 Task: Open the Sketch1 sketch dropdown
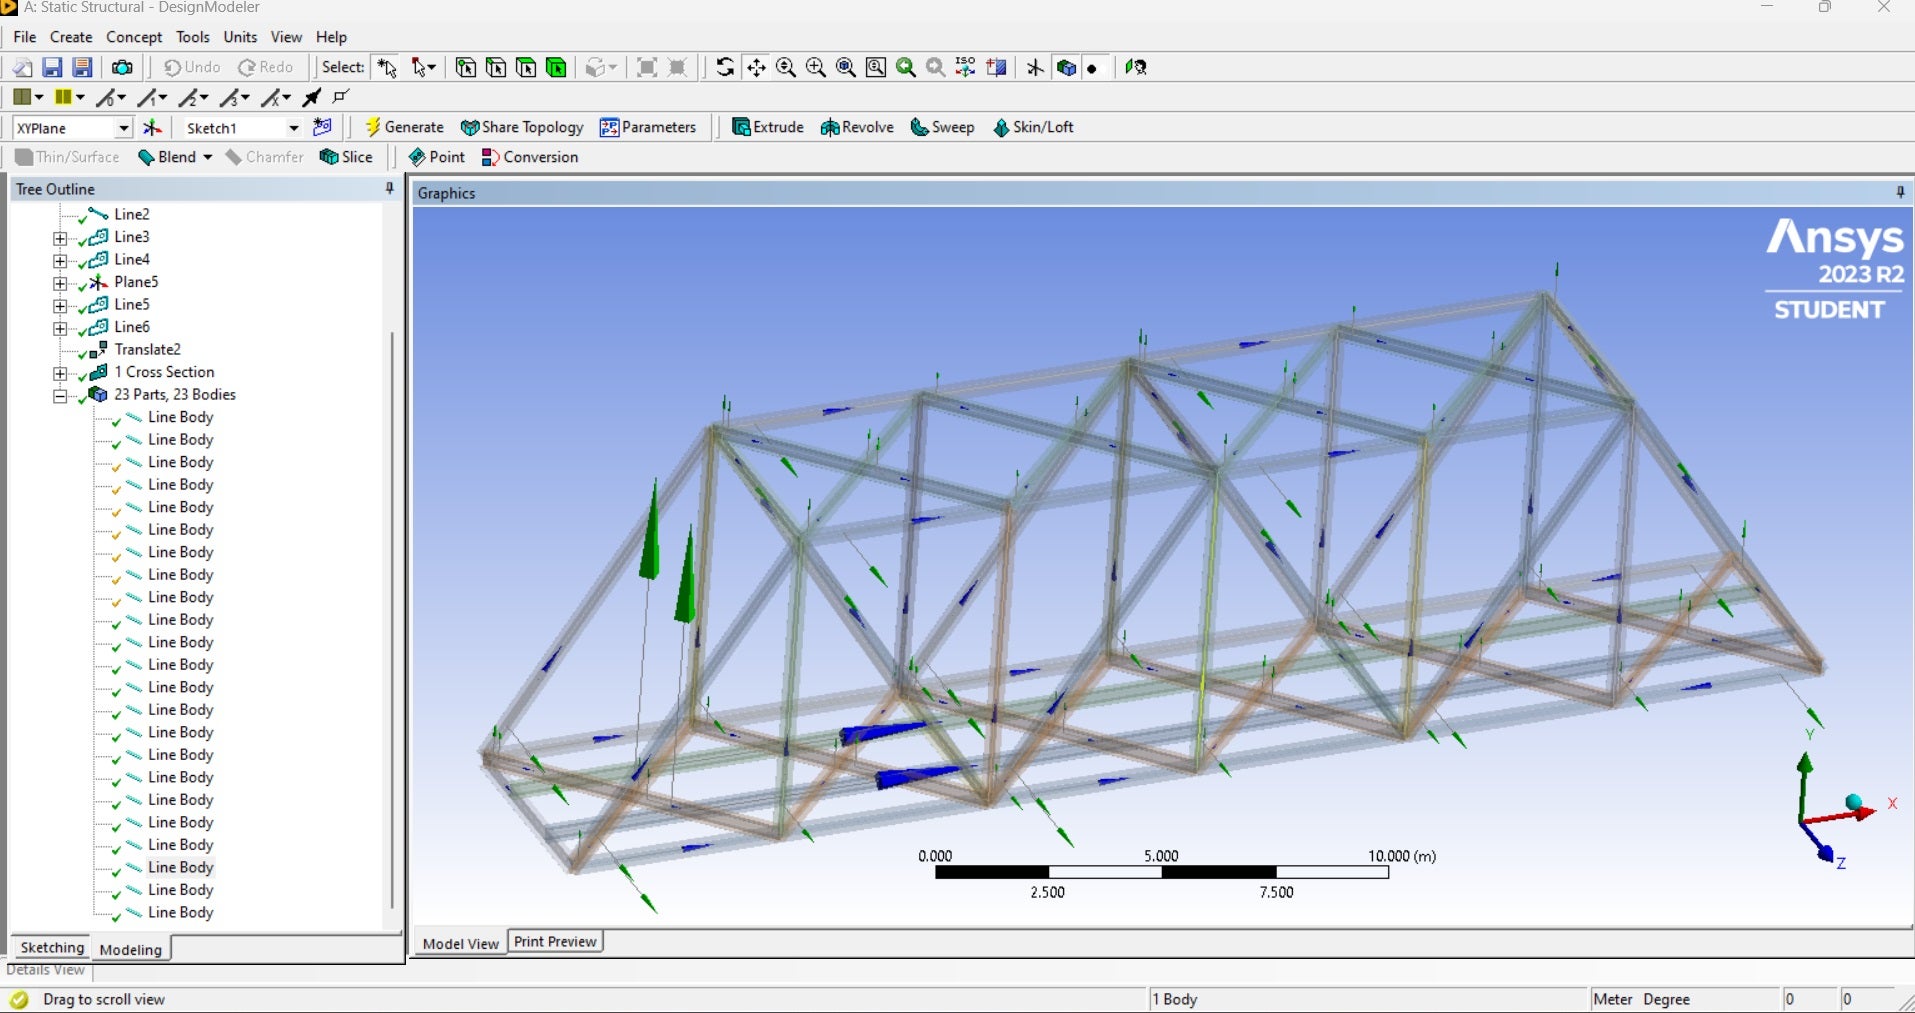[293, 128]
